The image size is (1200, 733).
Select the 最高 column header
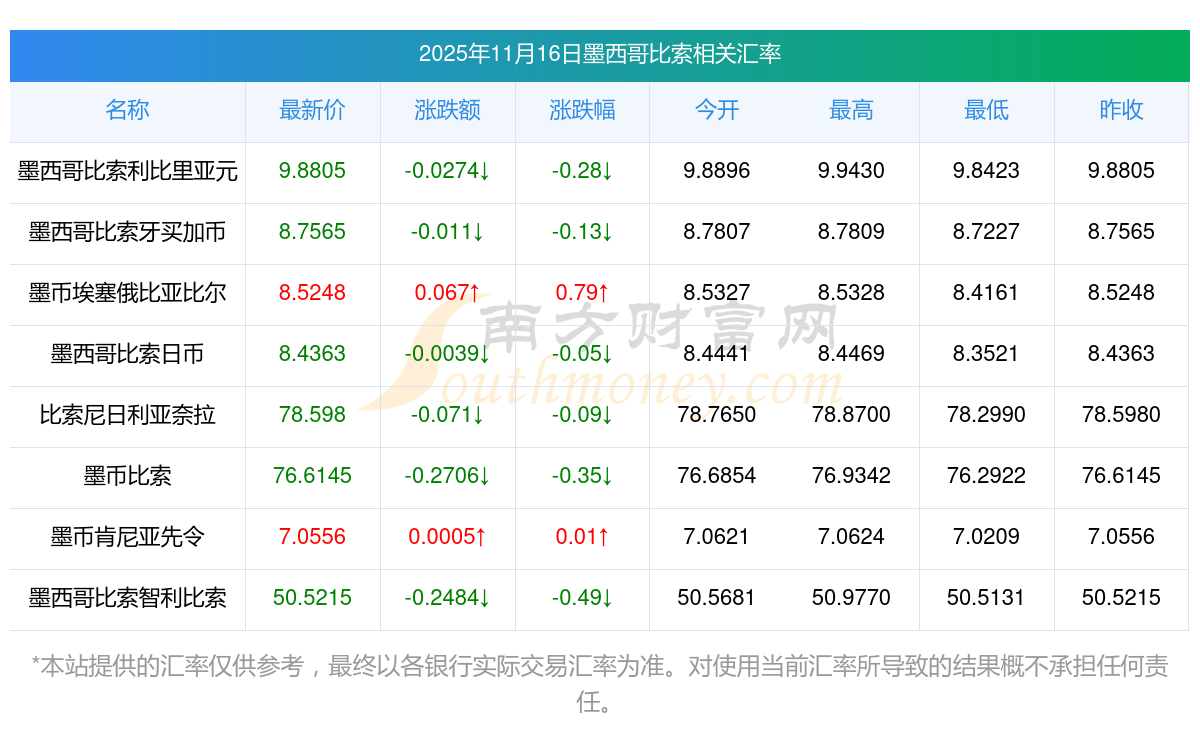852,110
